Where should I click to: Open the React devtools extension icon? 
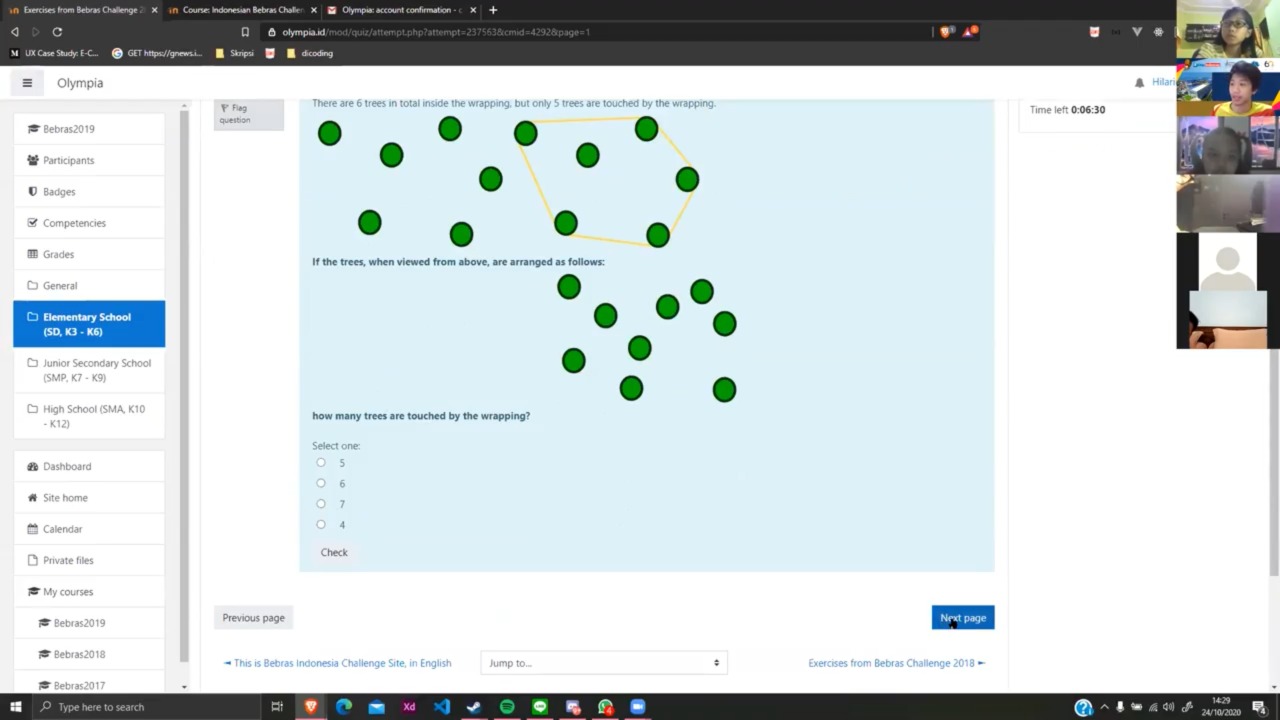[x=1158, y=32]
